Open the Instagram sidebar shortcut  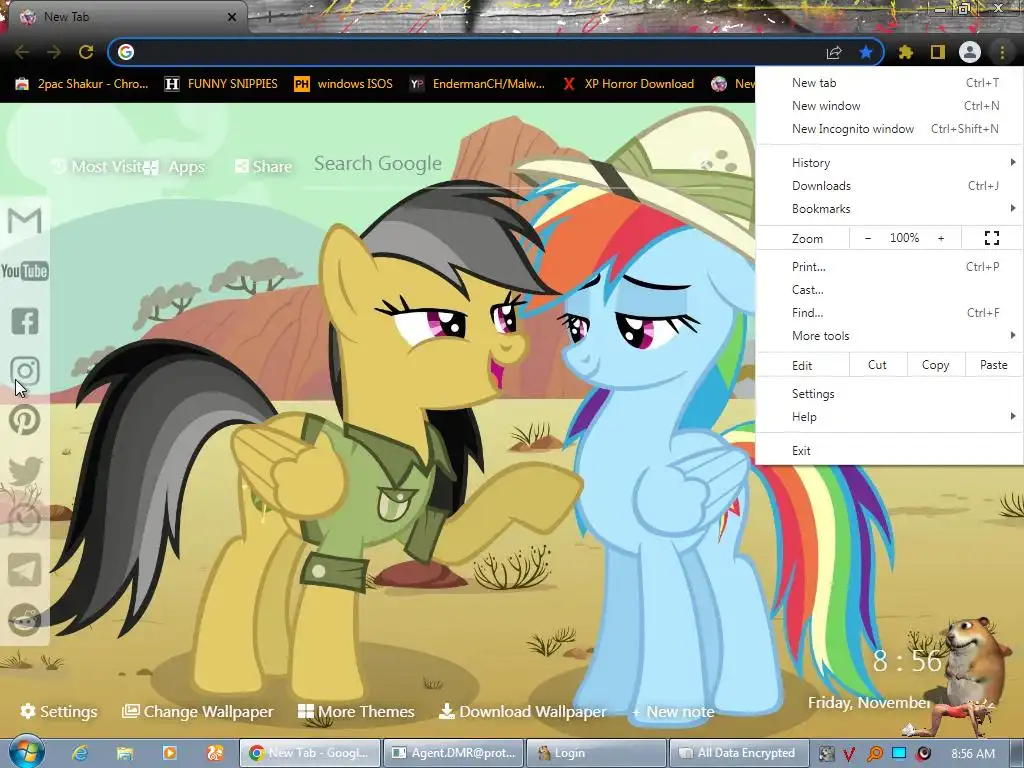pos(25,371)
